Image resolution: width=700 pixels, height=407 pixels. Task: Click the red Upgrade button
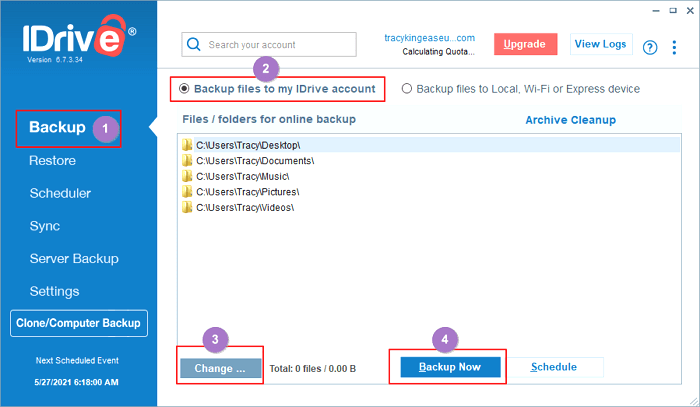(524, 45)
